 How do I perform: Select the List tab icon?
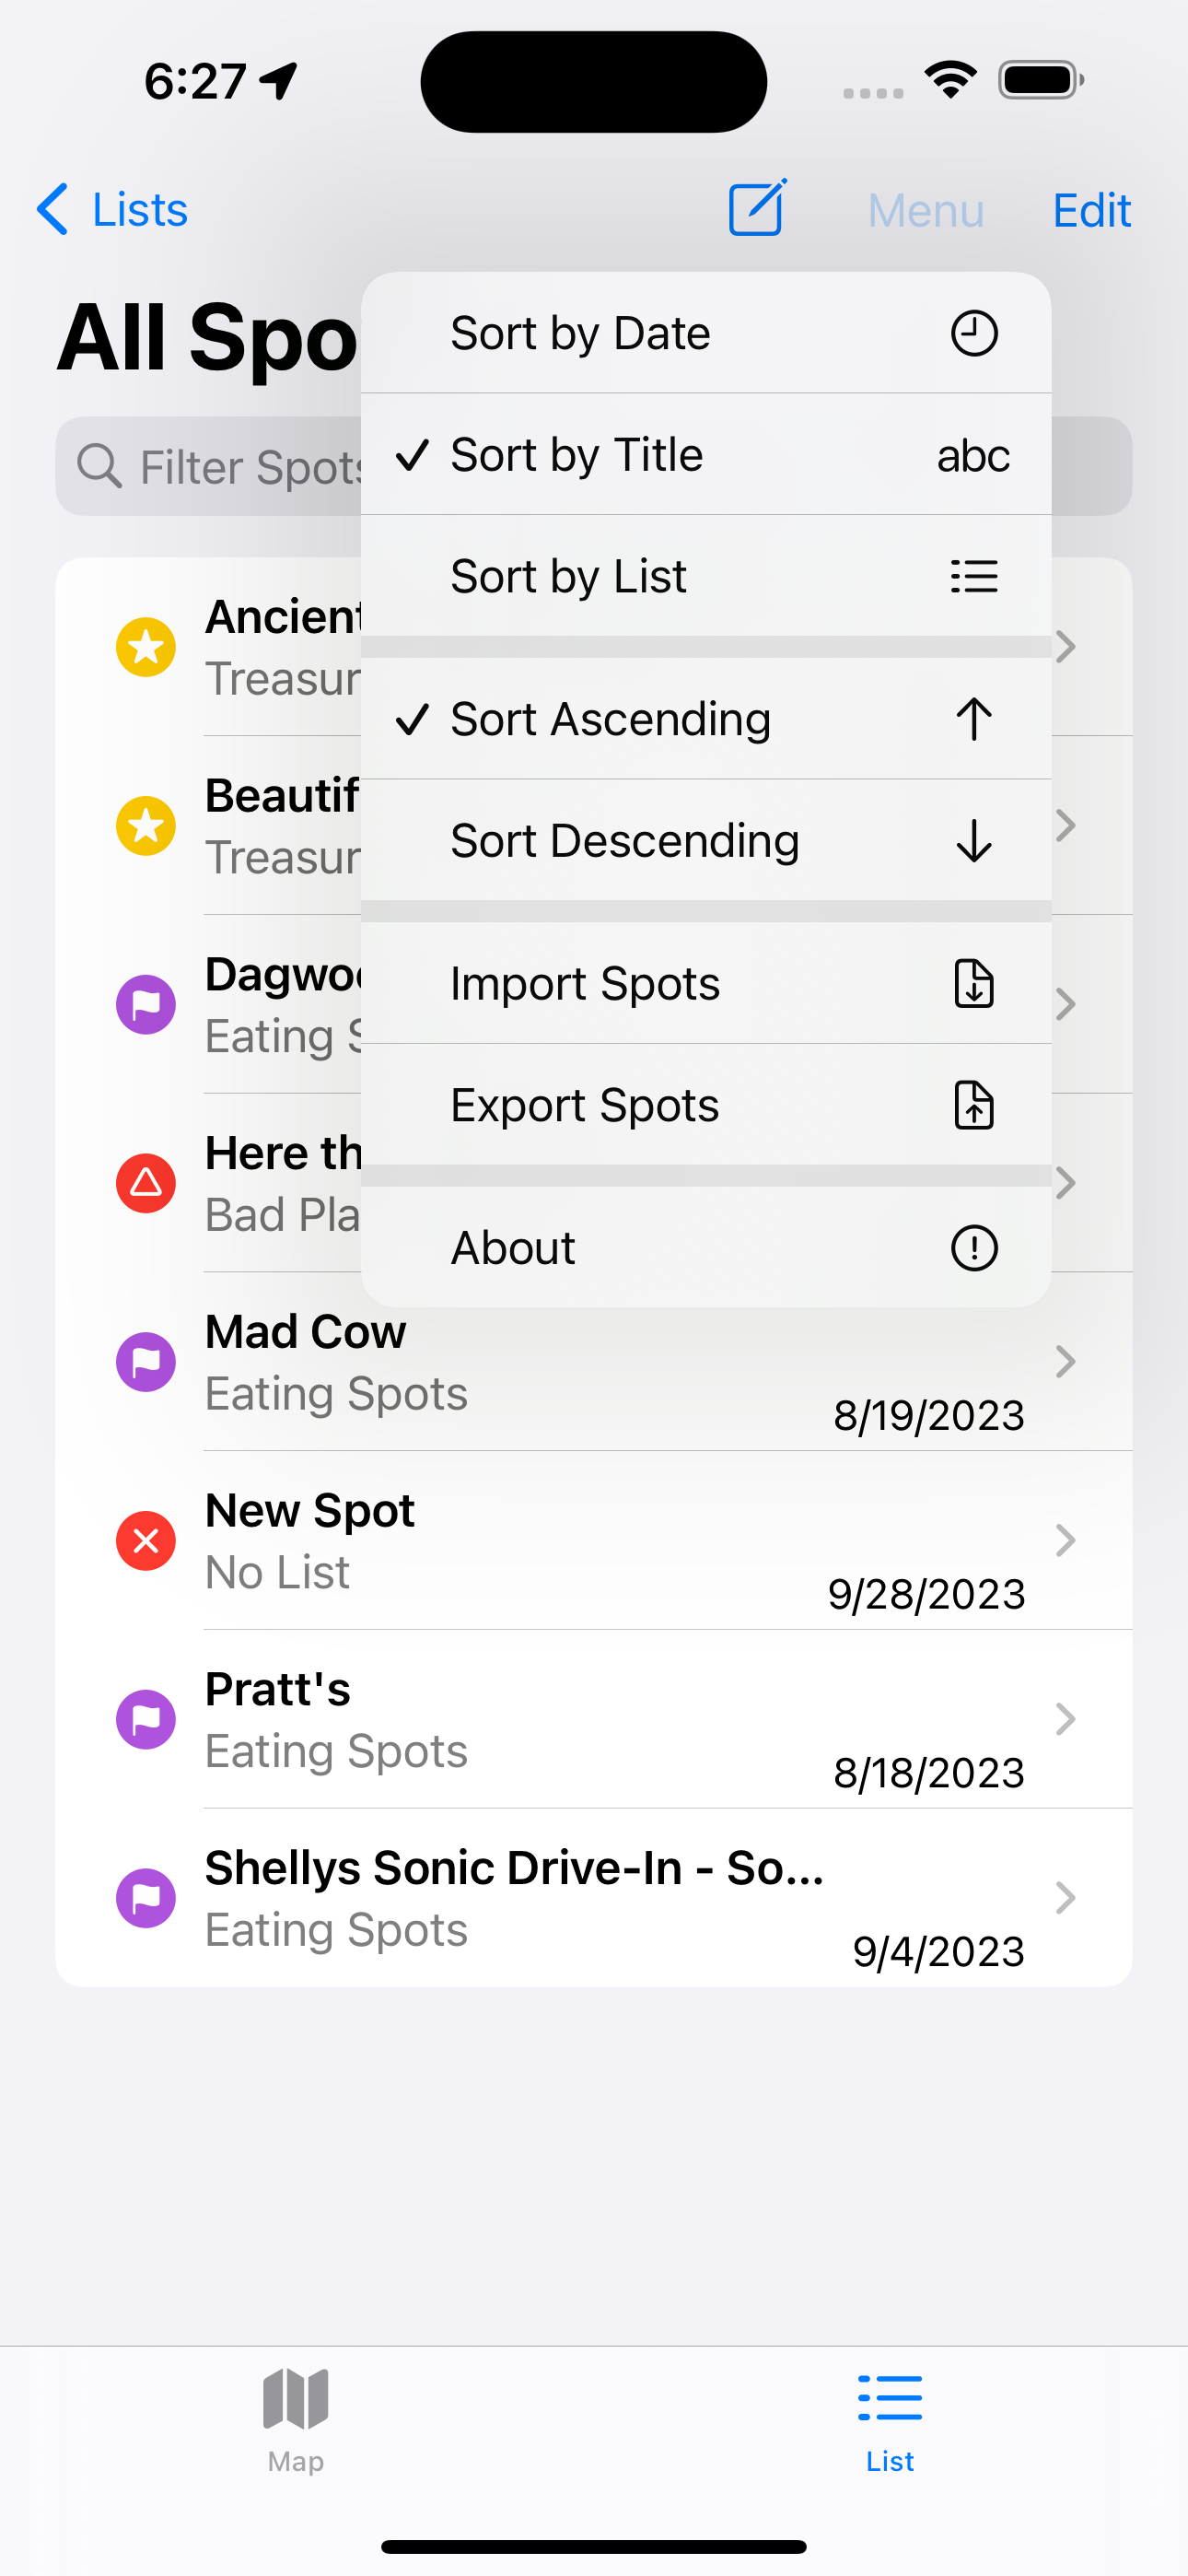coord(890,2398)
